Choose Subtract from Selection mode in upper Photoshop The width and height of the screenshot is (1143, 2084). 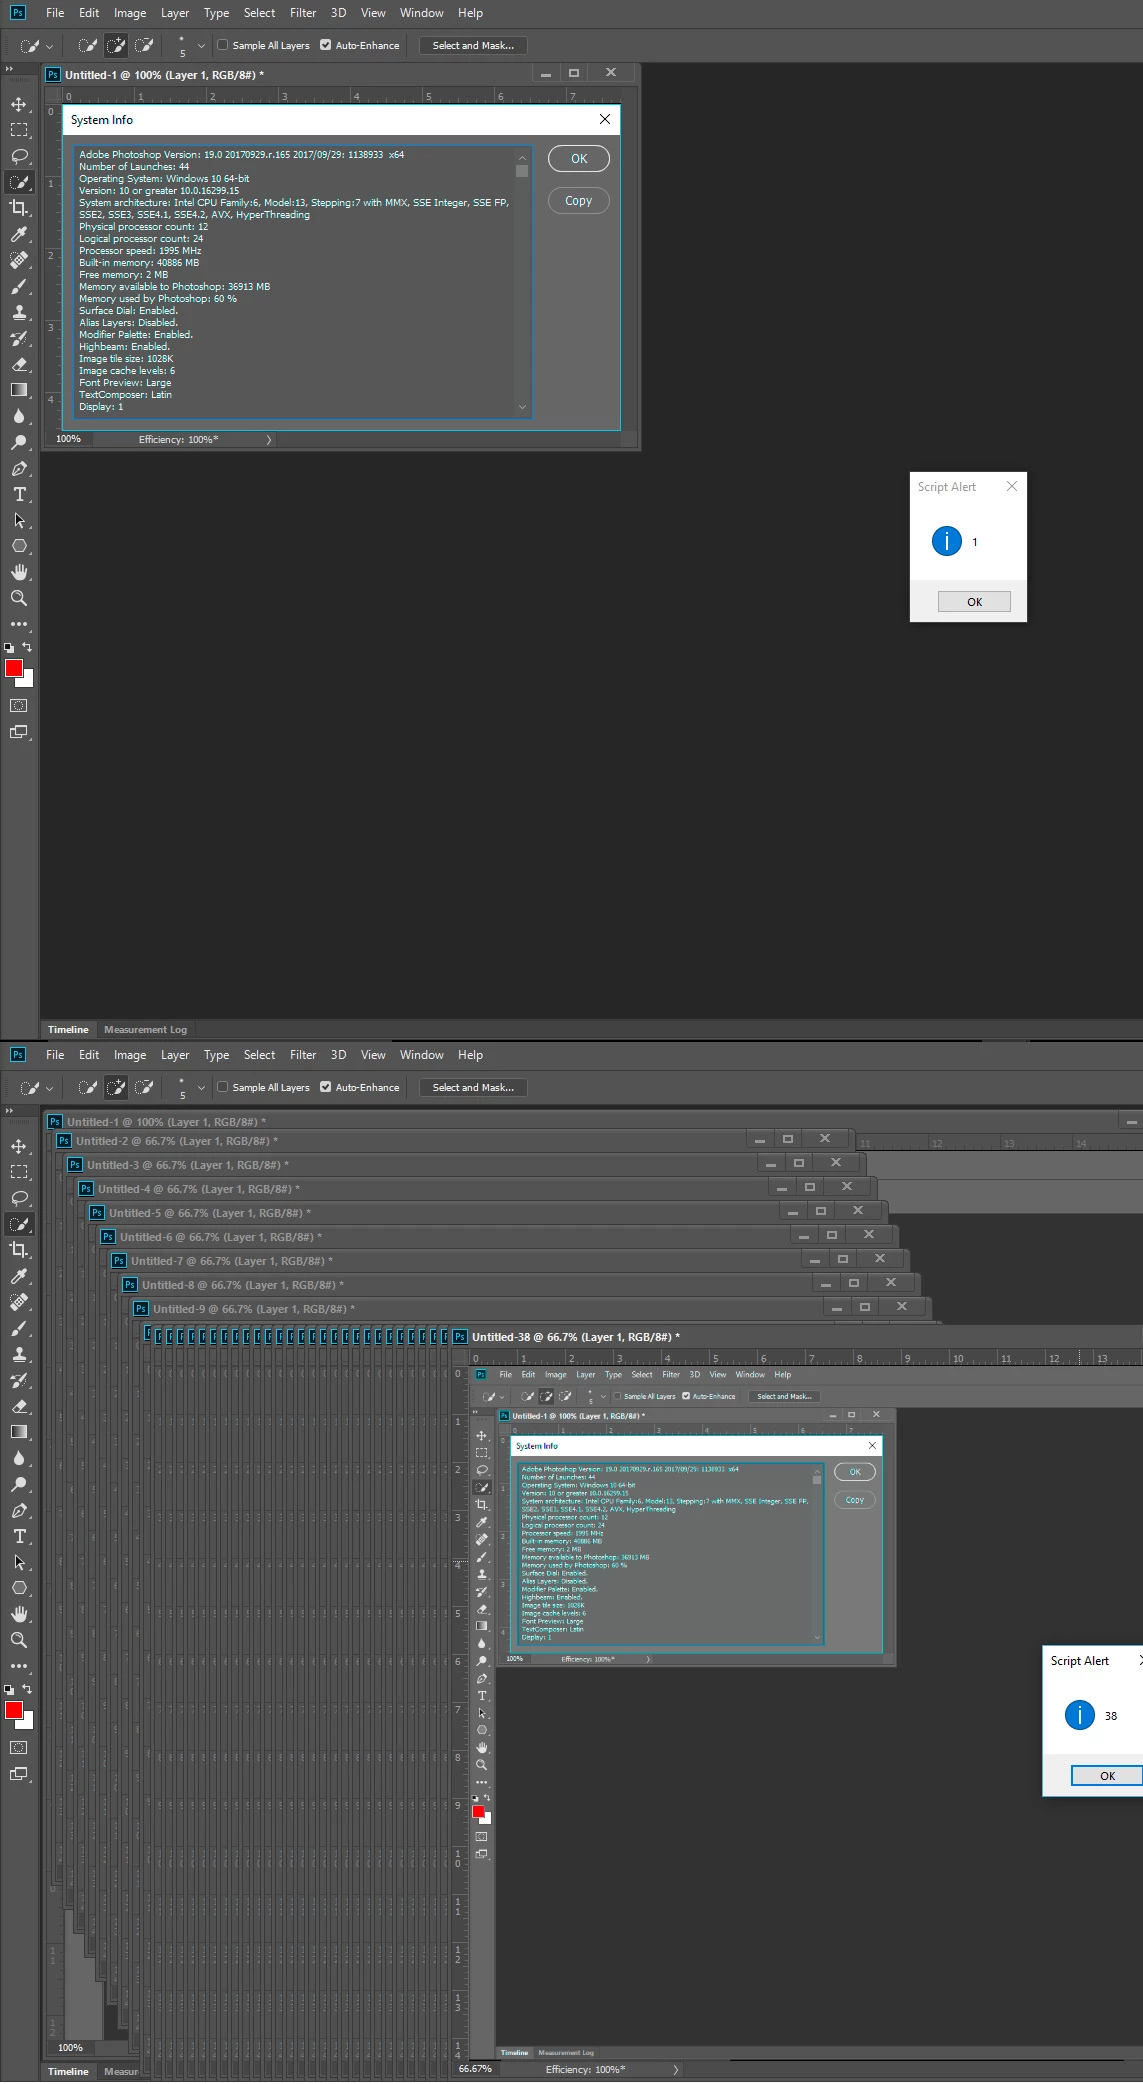pyautogui.click(x=144, y=45)
